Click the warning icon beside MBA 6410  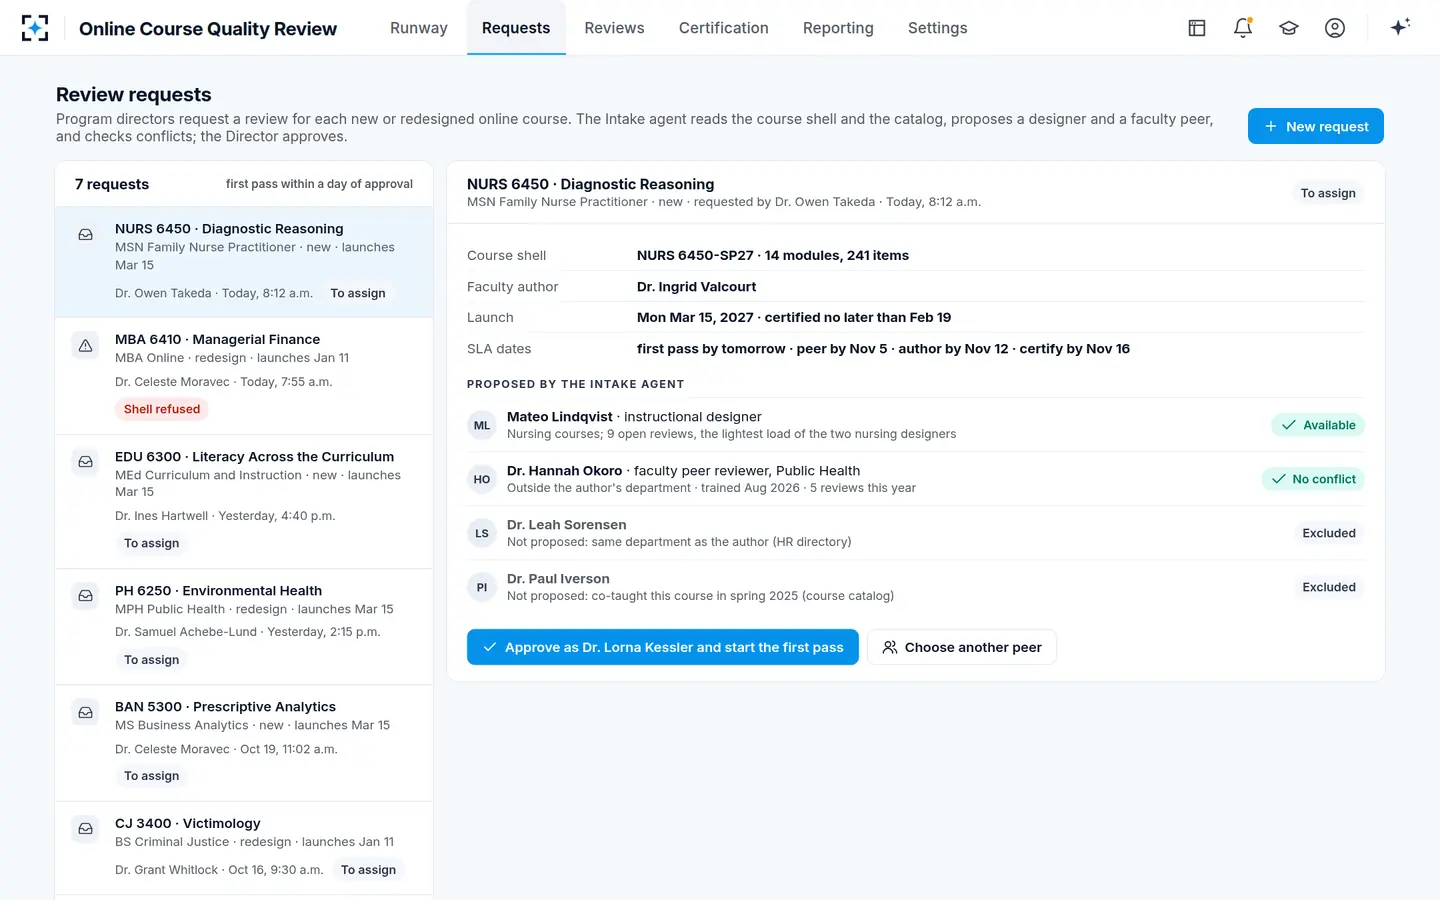(86, 345)
